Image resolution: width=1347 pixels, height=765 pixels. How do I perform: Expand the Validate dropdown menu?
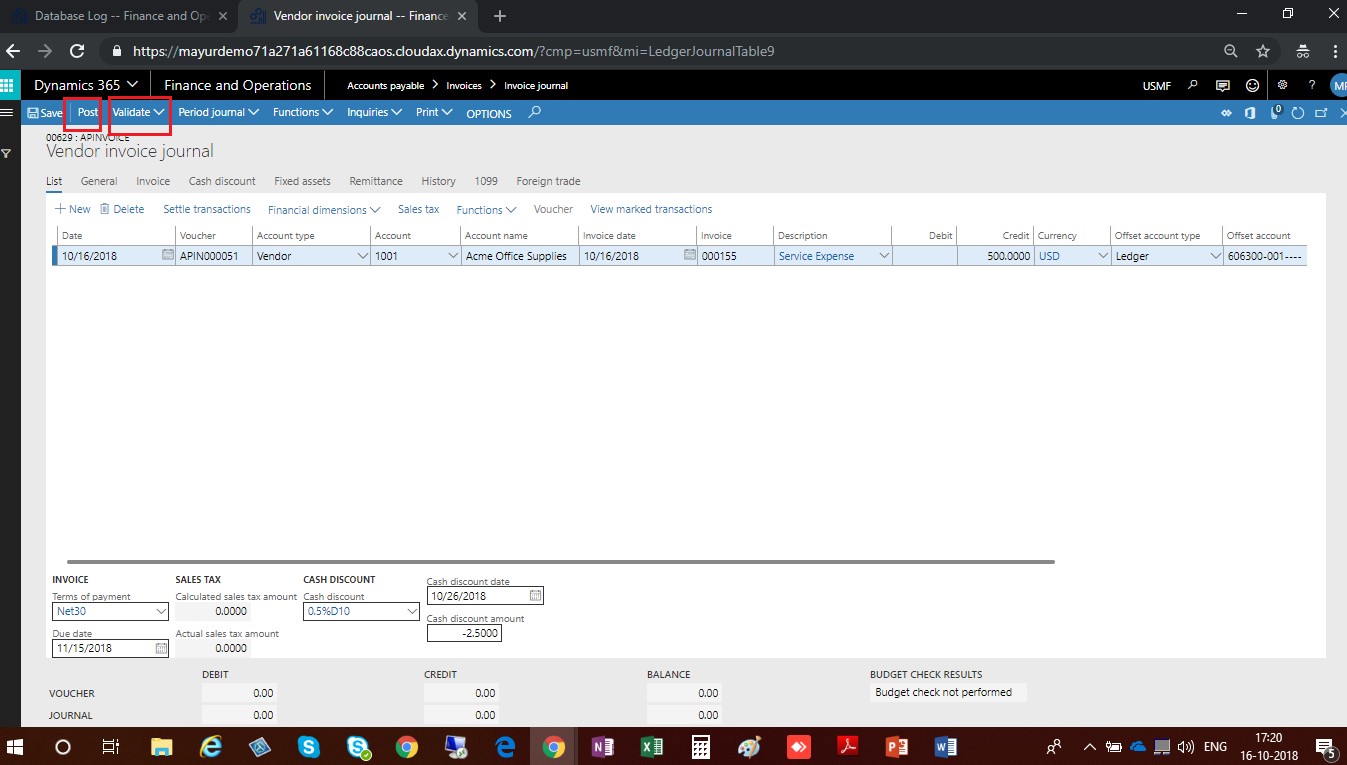click(x=138, y=112)
